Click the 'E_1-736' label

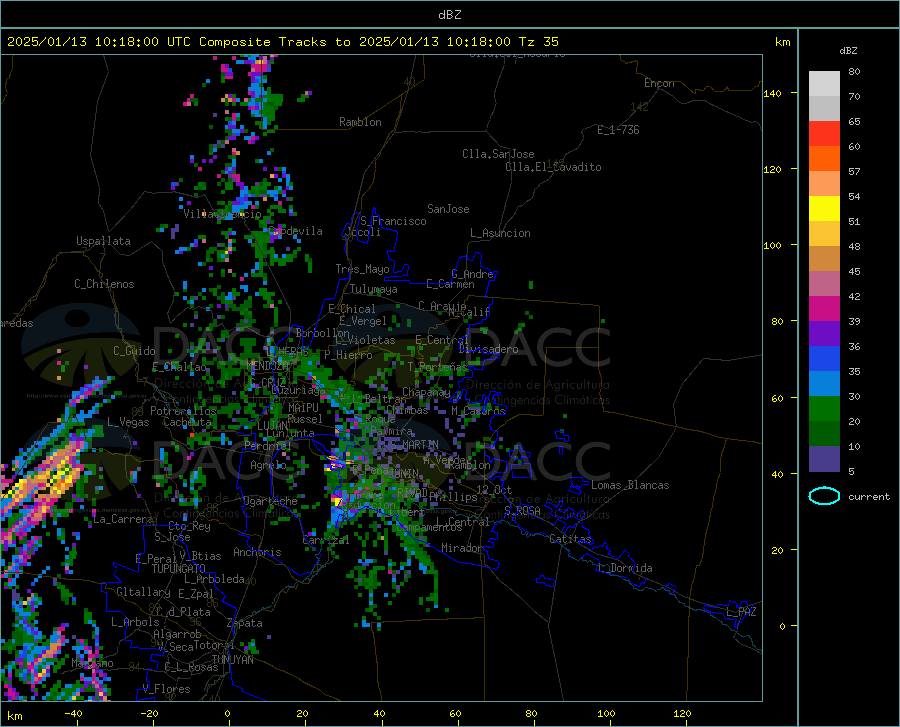618,130
